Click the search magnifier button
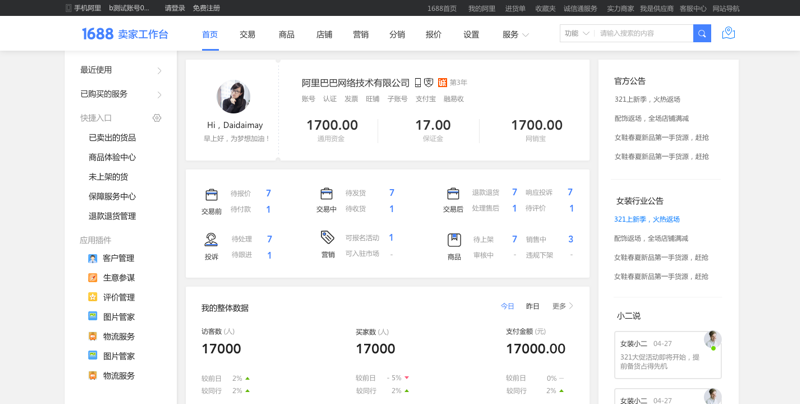 (702, 34)
